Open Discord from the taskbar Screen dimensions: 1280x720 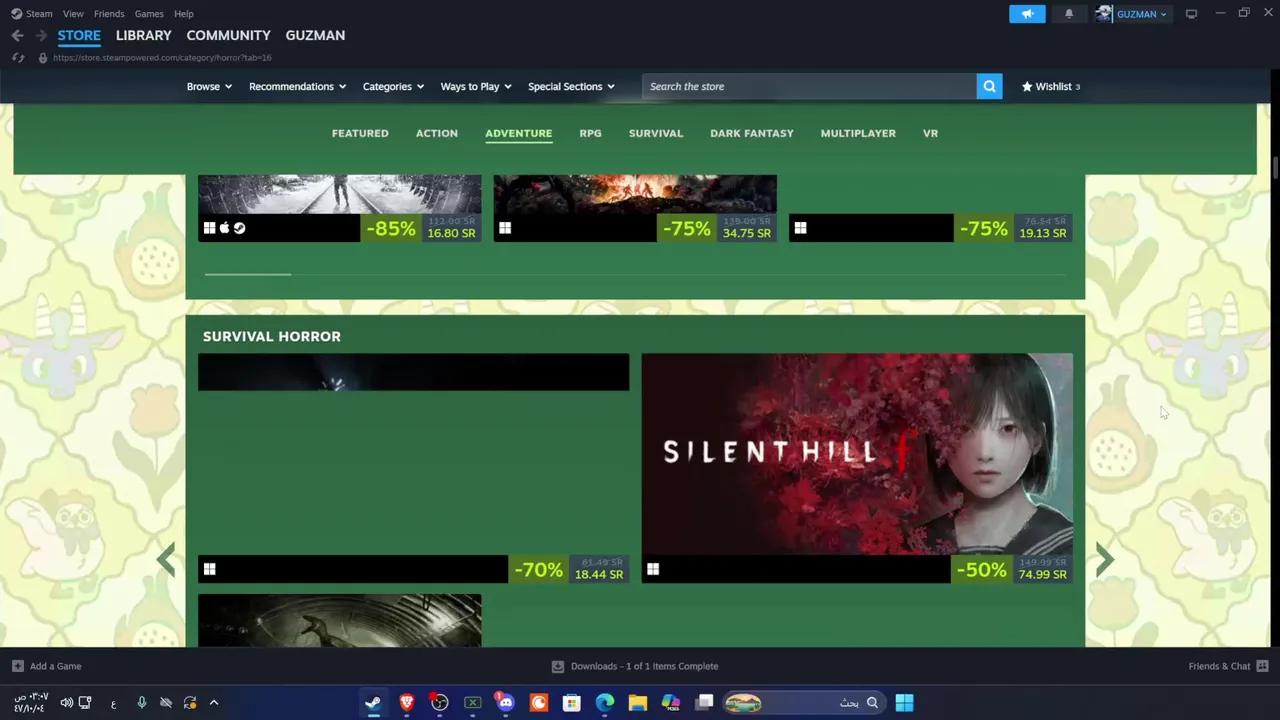(x=505, y=703)
